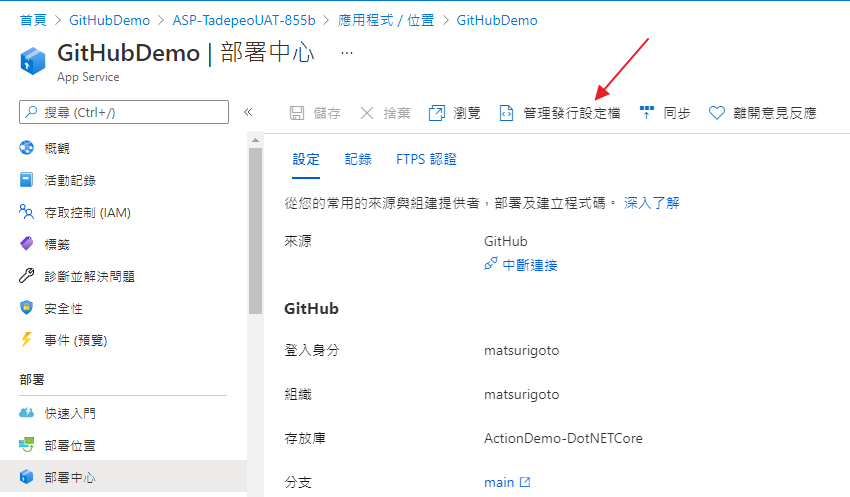Click the first GitHubDemo breadcrumb link

(x=110, y=20)
